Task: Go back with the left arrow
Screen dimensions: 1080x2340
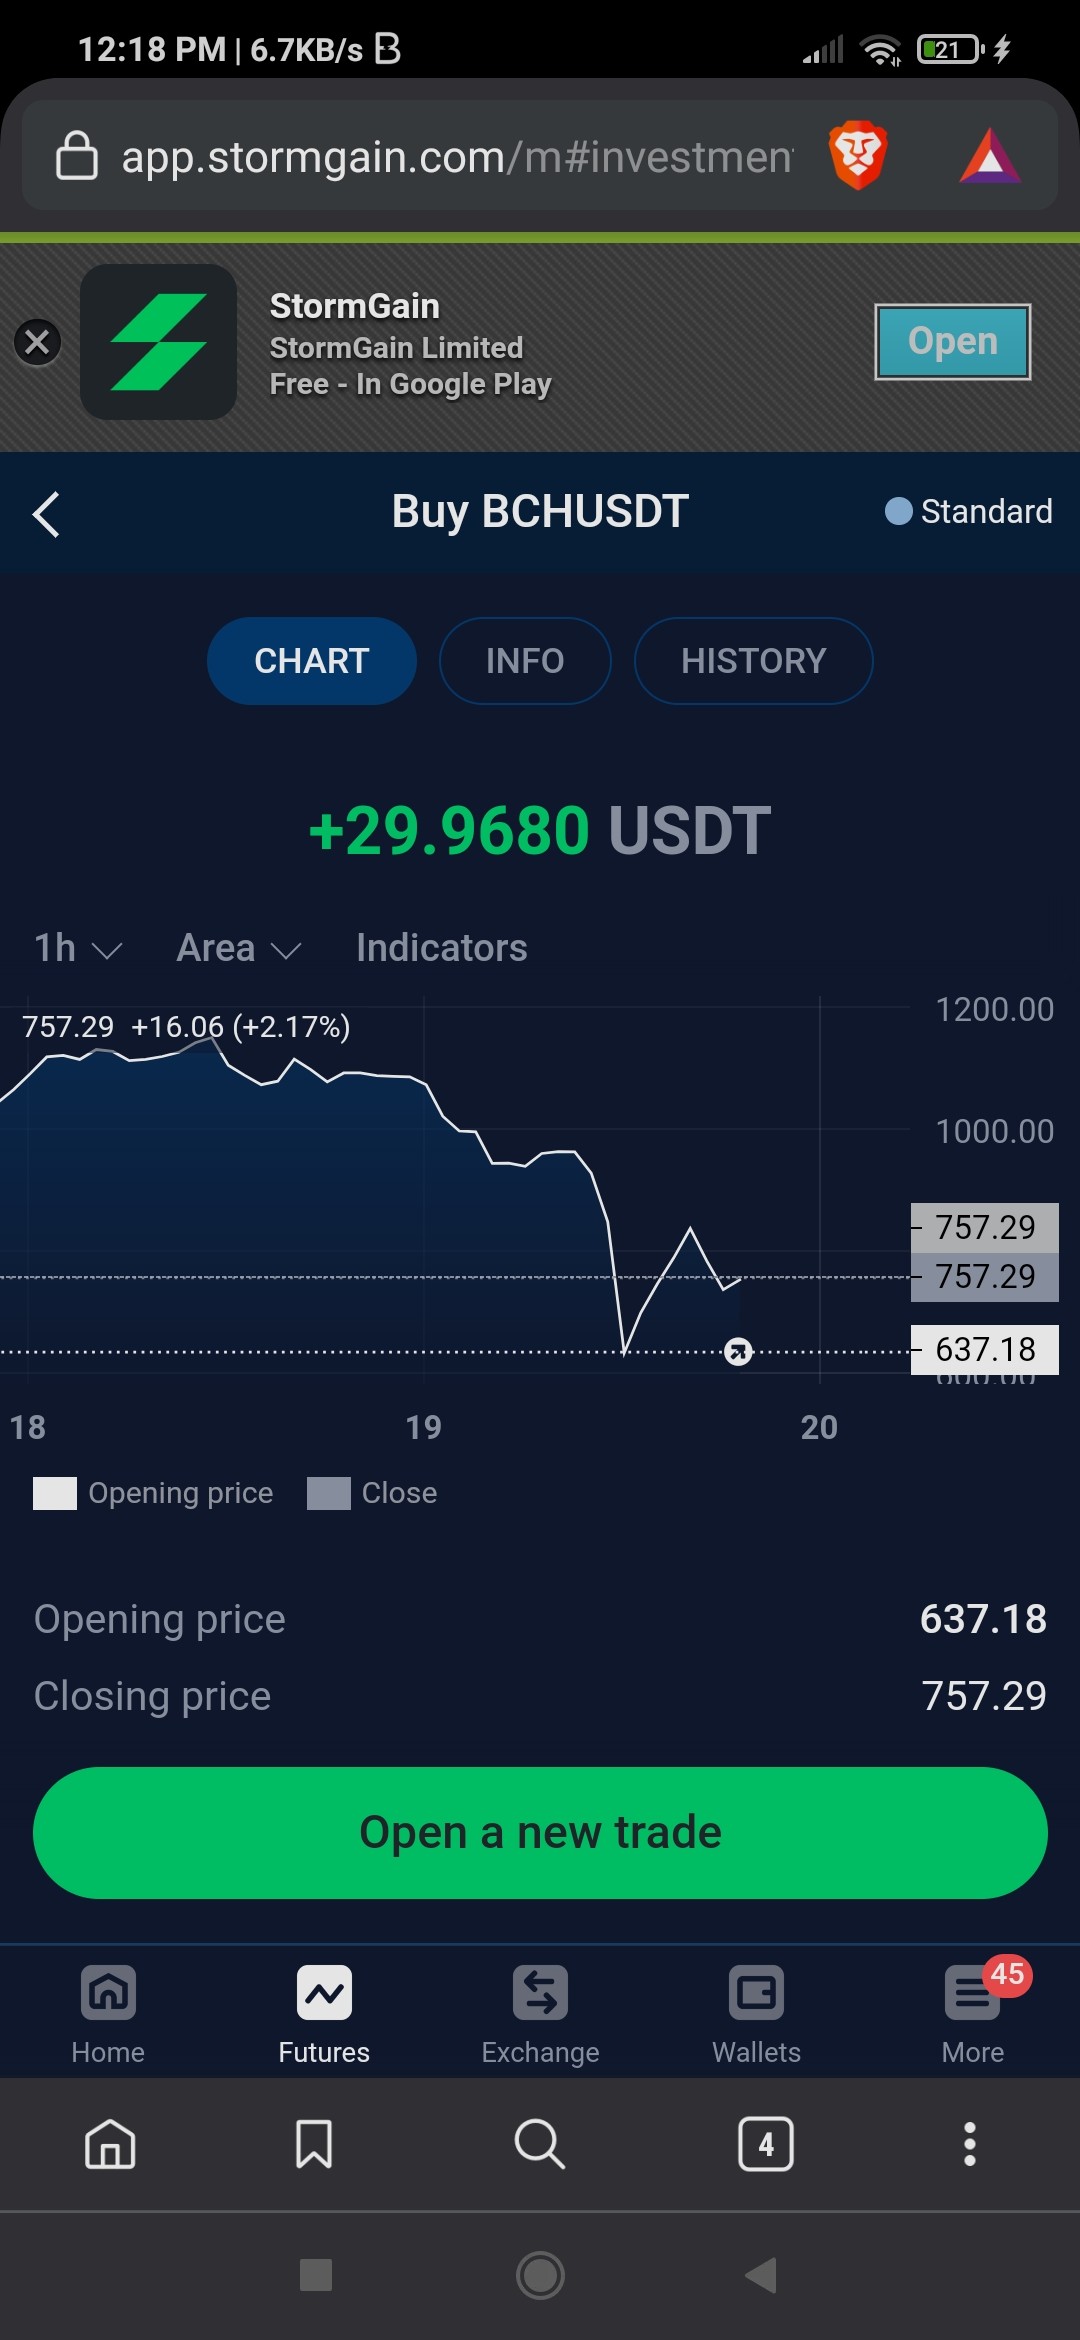Action: click(x=46, y=514)
